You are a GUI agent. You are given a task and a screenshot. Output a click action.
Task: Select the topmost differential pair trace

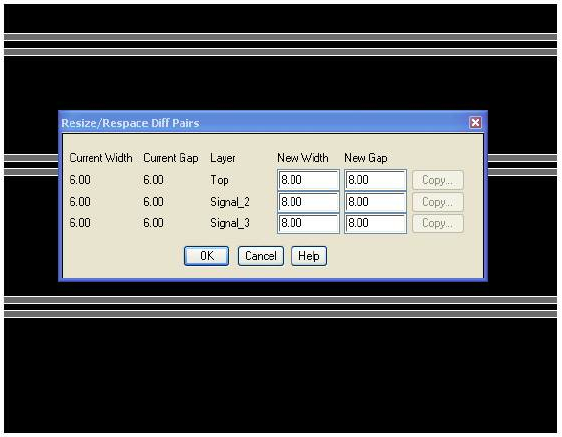click(x=281, y=37)
